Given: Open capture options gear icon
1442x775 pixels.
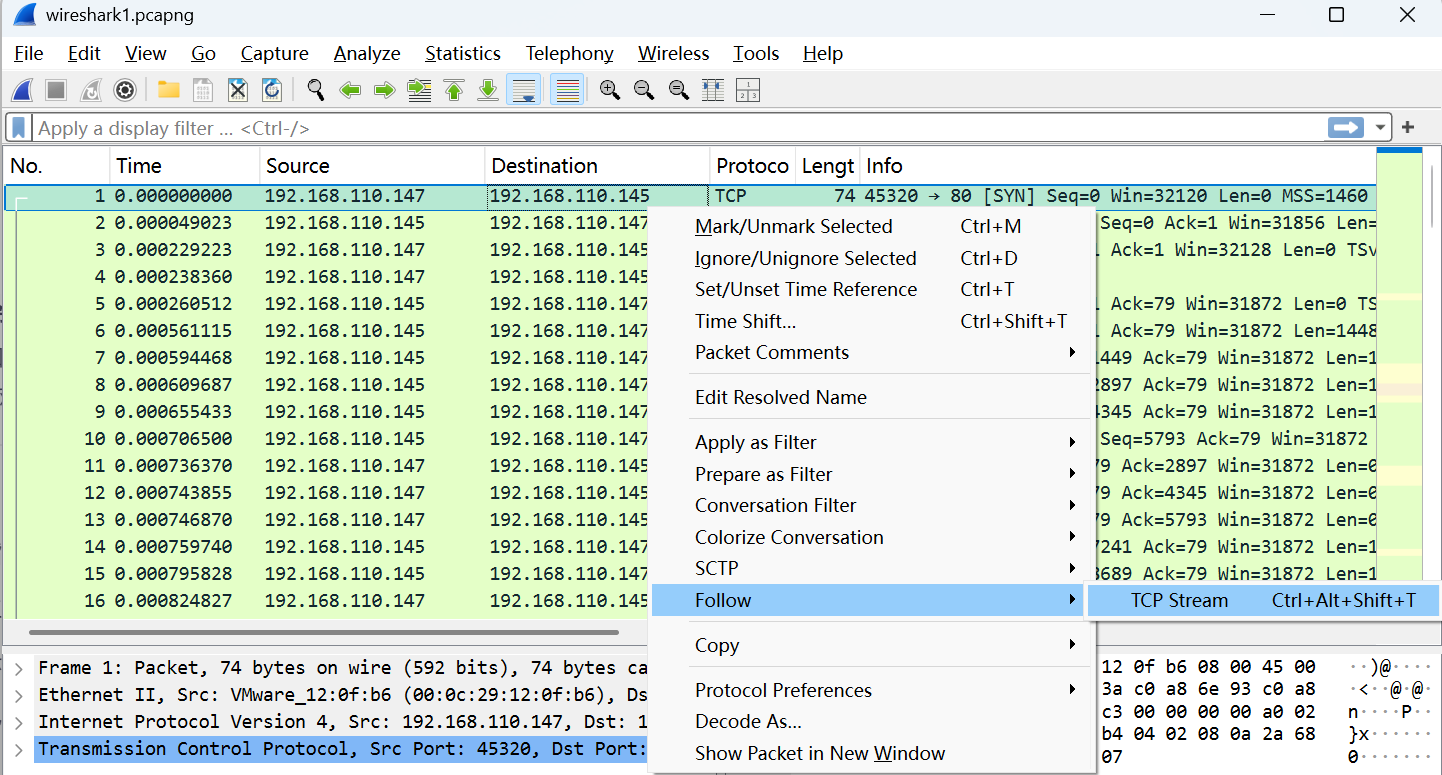Looking at the screenshot, I should (x=124, y=91).
